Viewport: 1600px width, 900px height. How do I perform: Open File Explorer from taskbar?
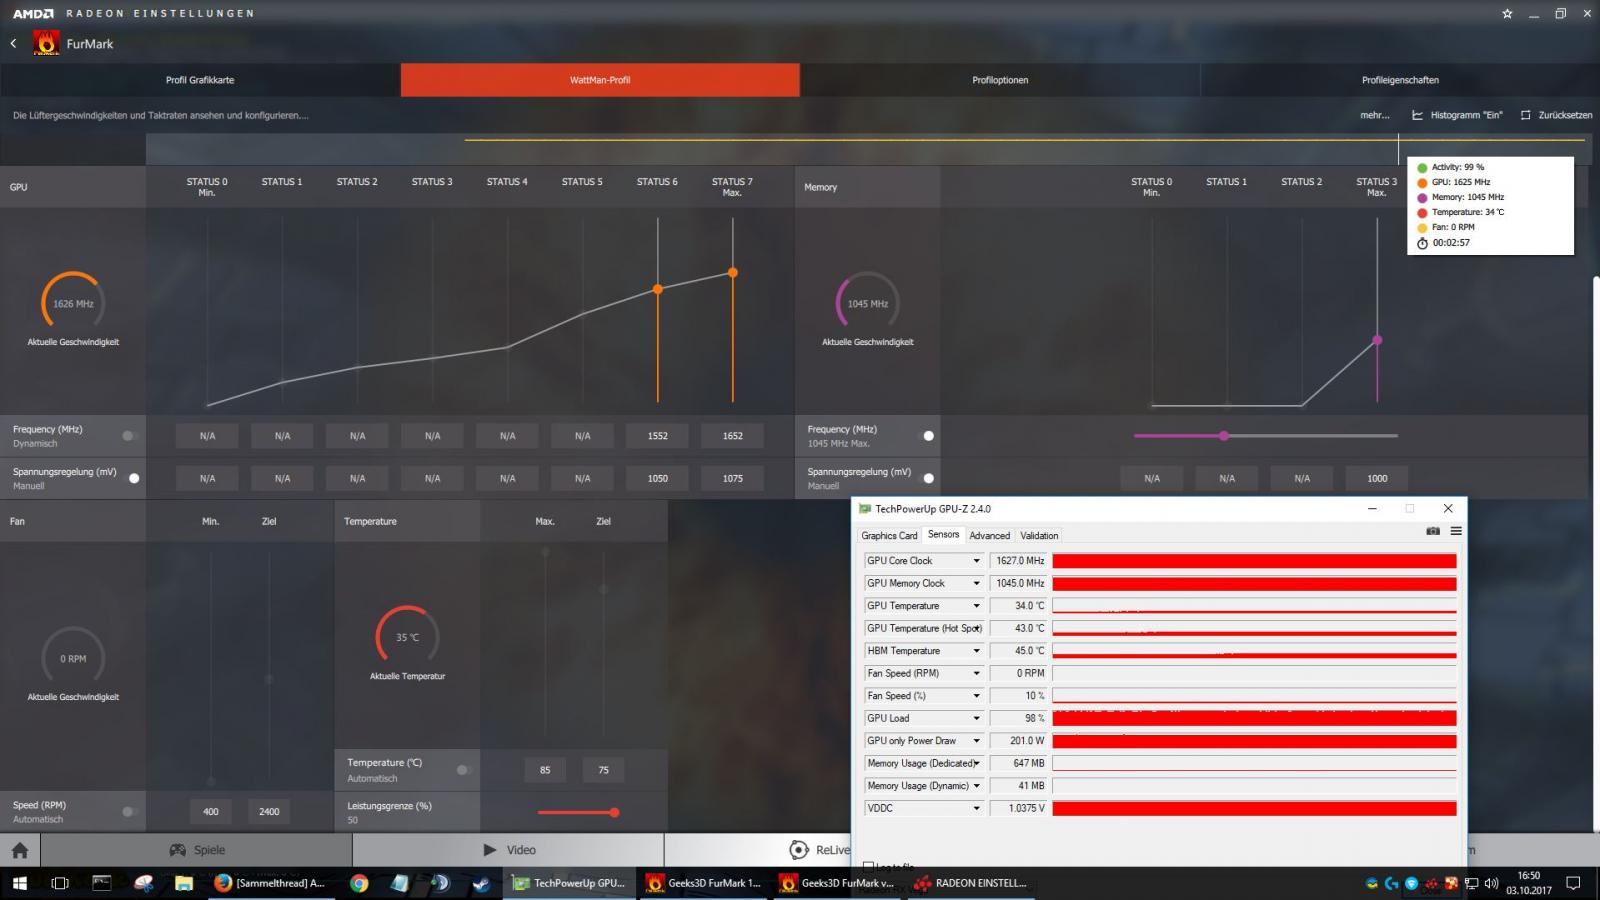tap(184, 883)
